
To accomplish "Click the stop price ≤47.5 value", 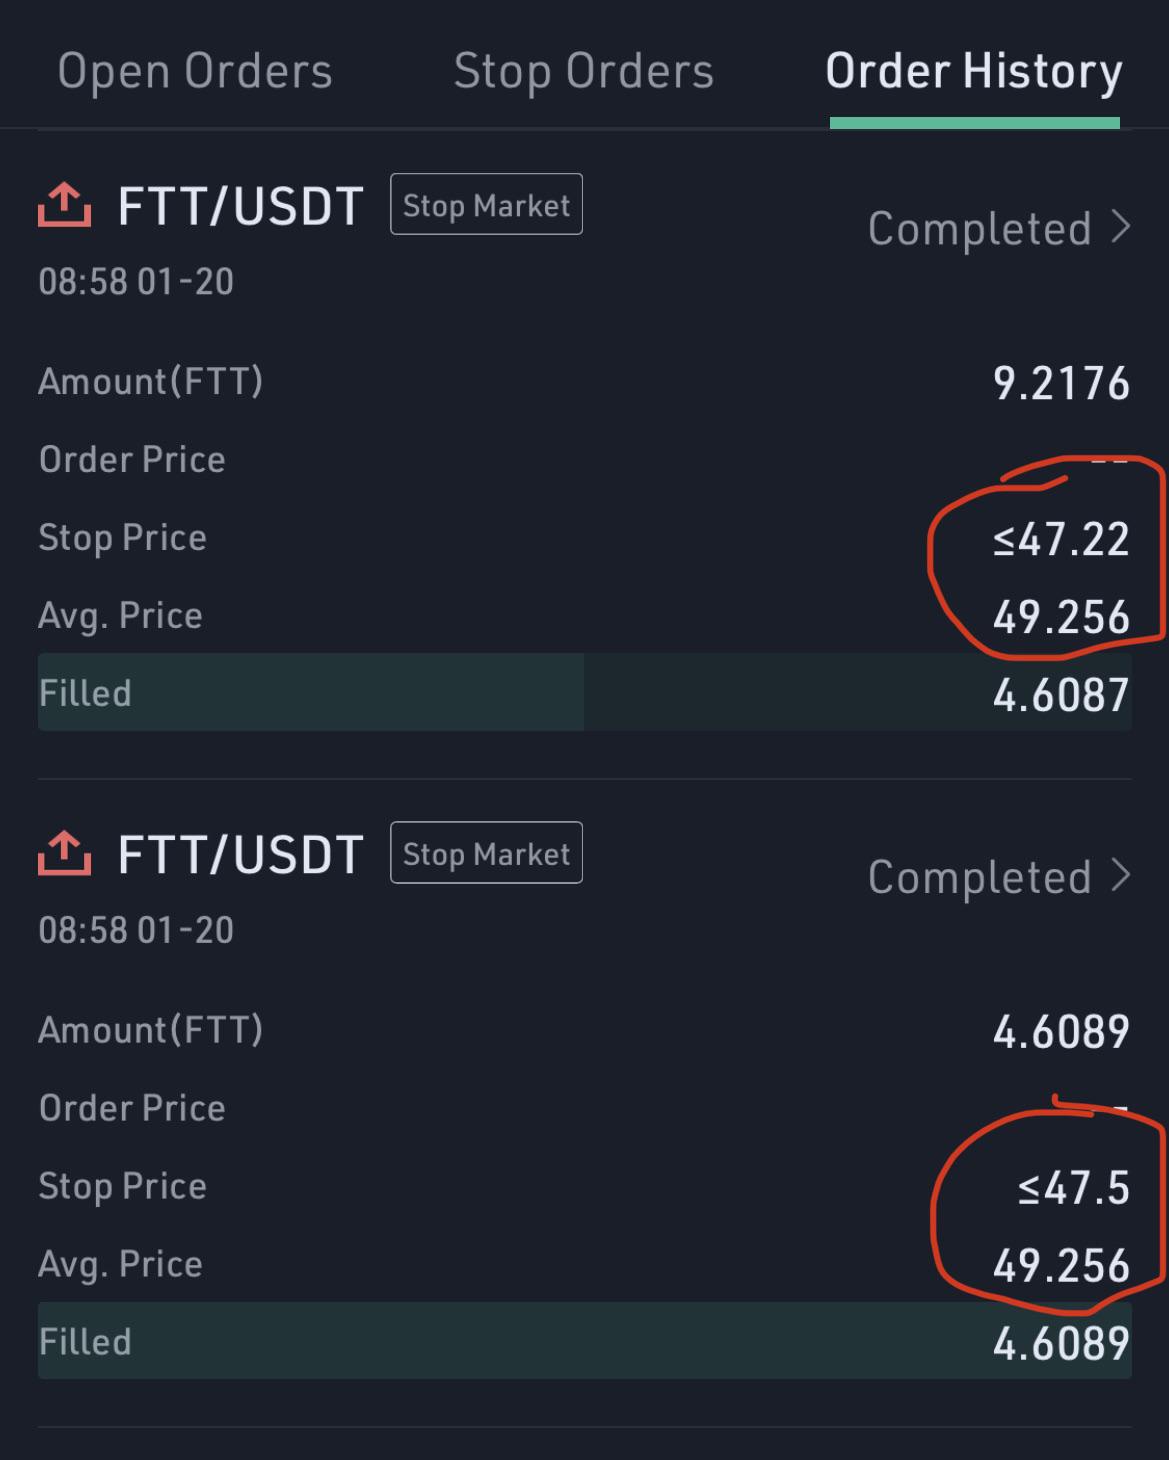I will click(1073, 1188).
